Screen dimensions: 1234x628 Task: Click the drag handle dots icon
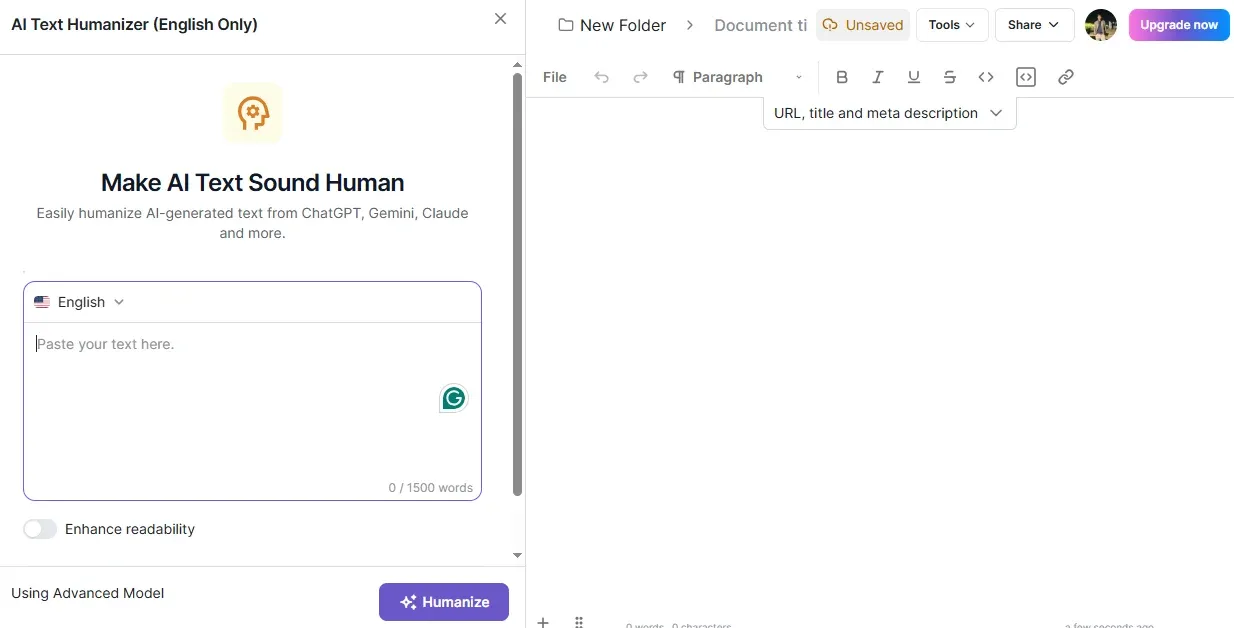(x=579, y=622)
